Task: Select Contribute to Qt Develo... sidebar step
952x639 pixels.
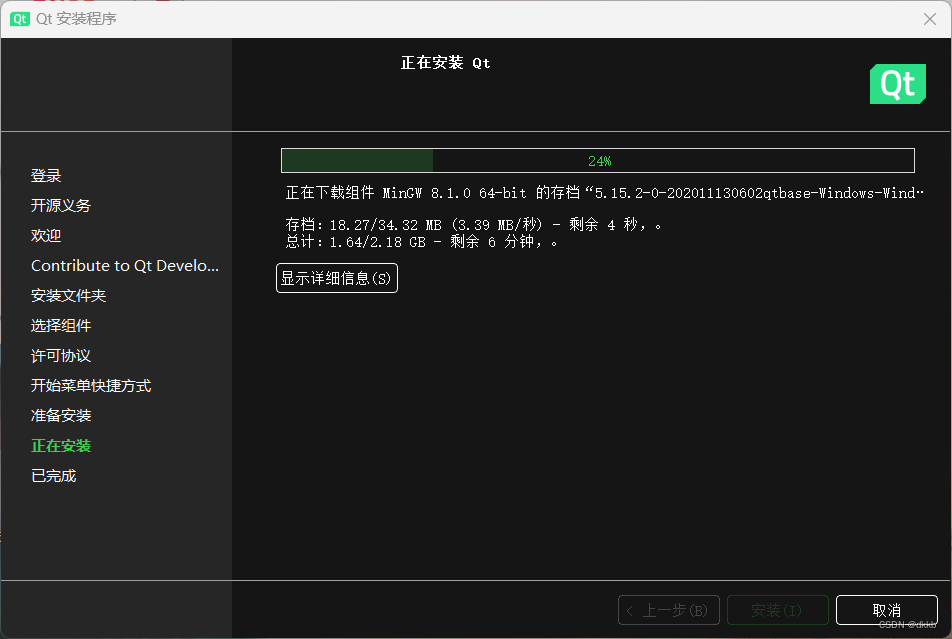Action: [125, 265]
